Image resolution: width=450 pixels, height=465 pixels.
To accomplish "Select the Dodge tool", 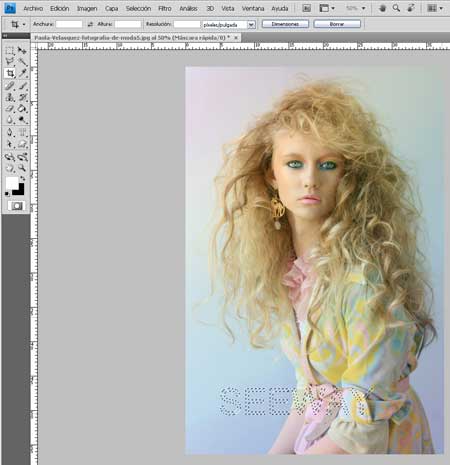I will (x=22, y=120).
